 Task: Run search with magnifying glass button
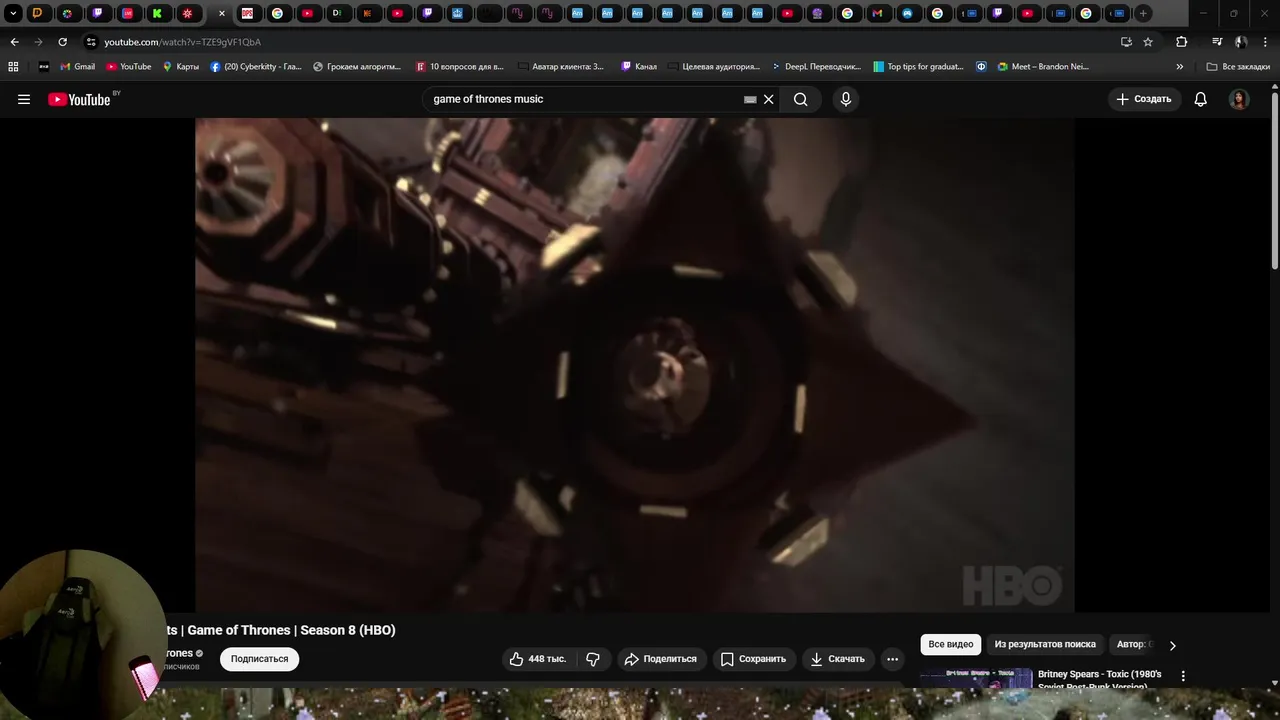tap(800, 99)
